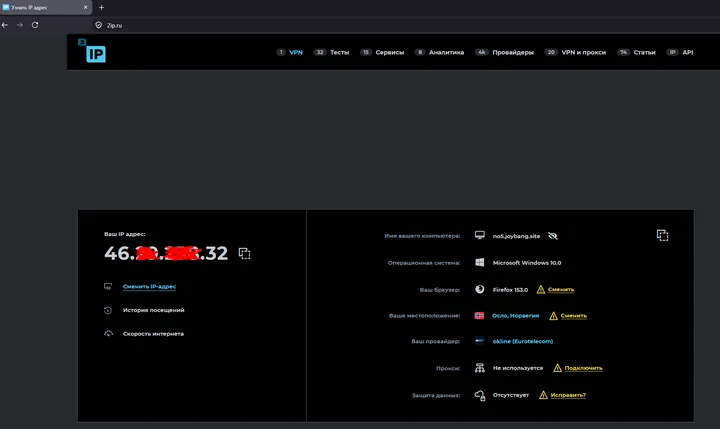Click the history clock icon
This screenshot has height=429, width=720.
click(x=108, y=310)
